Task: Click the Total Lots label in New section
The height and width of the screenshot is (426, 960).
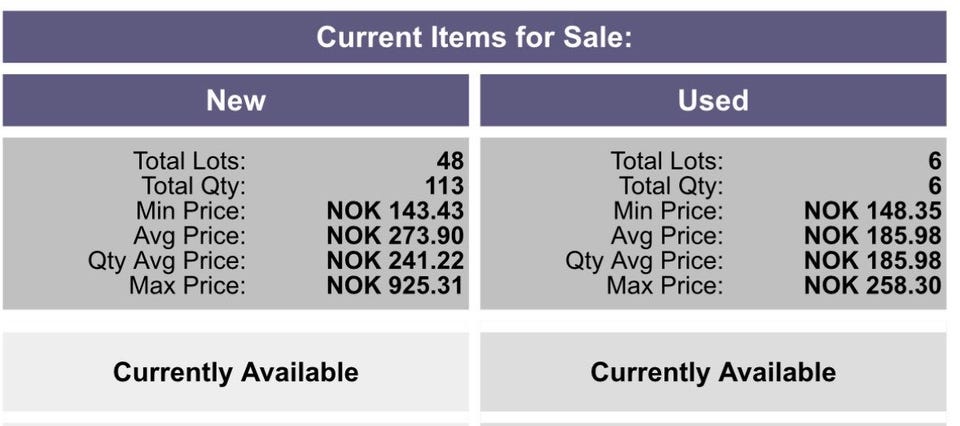Action: coord(189,161)
